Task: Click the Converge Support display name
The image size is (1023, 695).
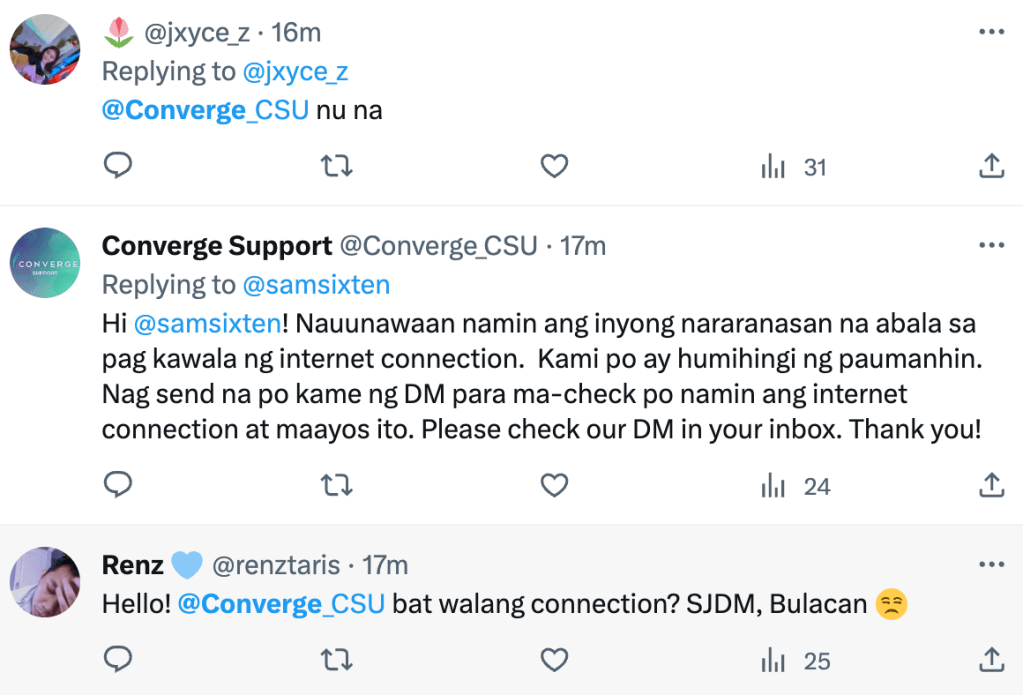Action: pos(217,245)
